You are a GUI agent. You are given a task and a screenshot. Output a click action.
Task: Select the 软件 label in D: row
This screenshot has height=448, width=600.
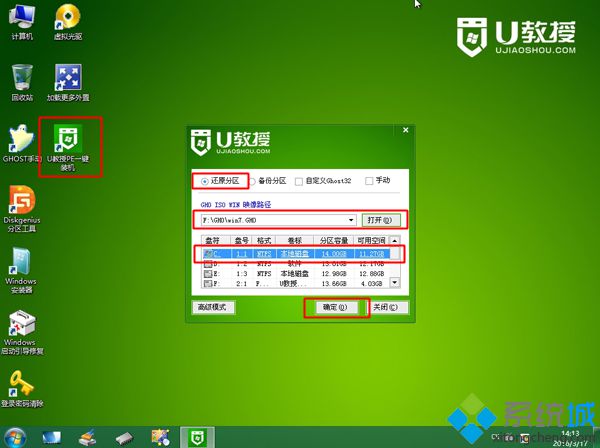(294, 264)
